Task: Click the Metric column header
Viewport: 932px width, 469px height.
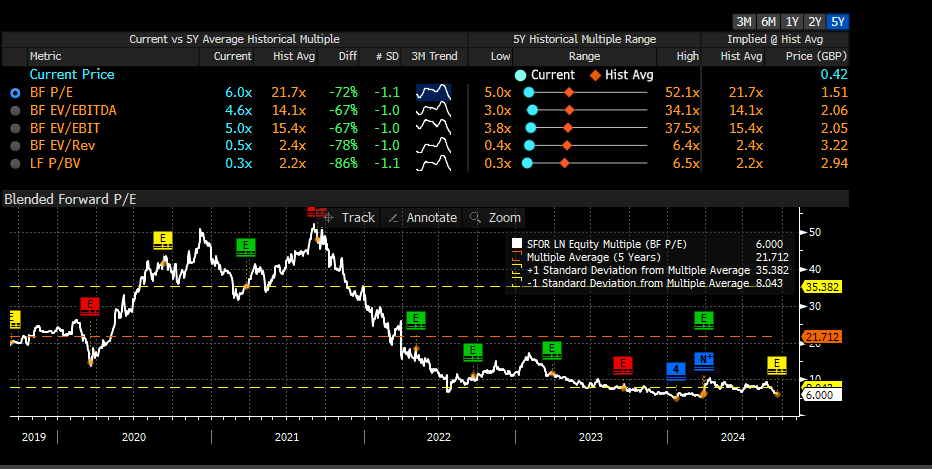Action: coord(46,56)
